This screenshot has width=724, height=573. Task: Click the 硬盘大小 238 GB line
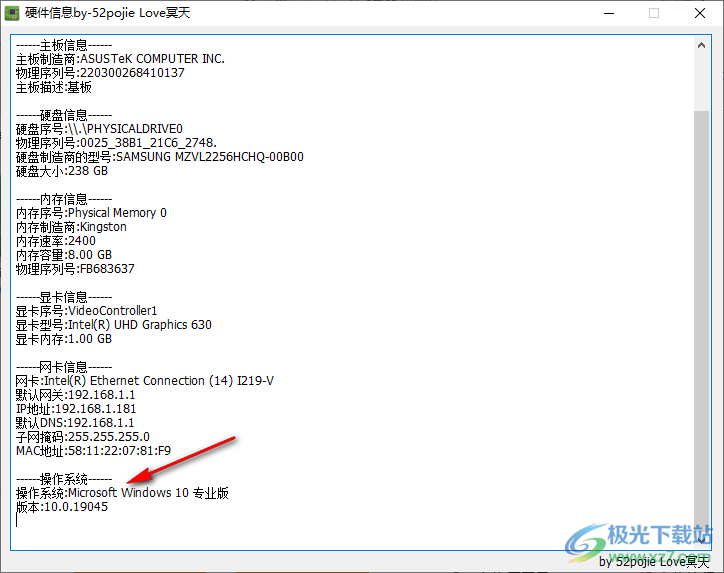tap(62, 170)
